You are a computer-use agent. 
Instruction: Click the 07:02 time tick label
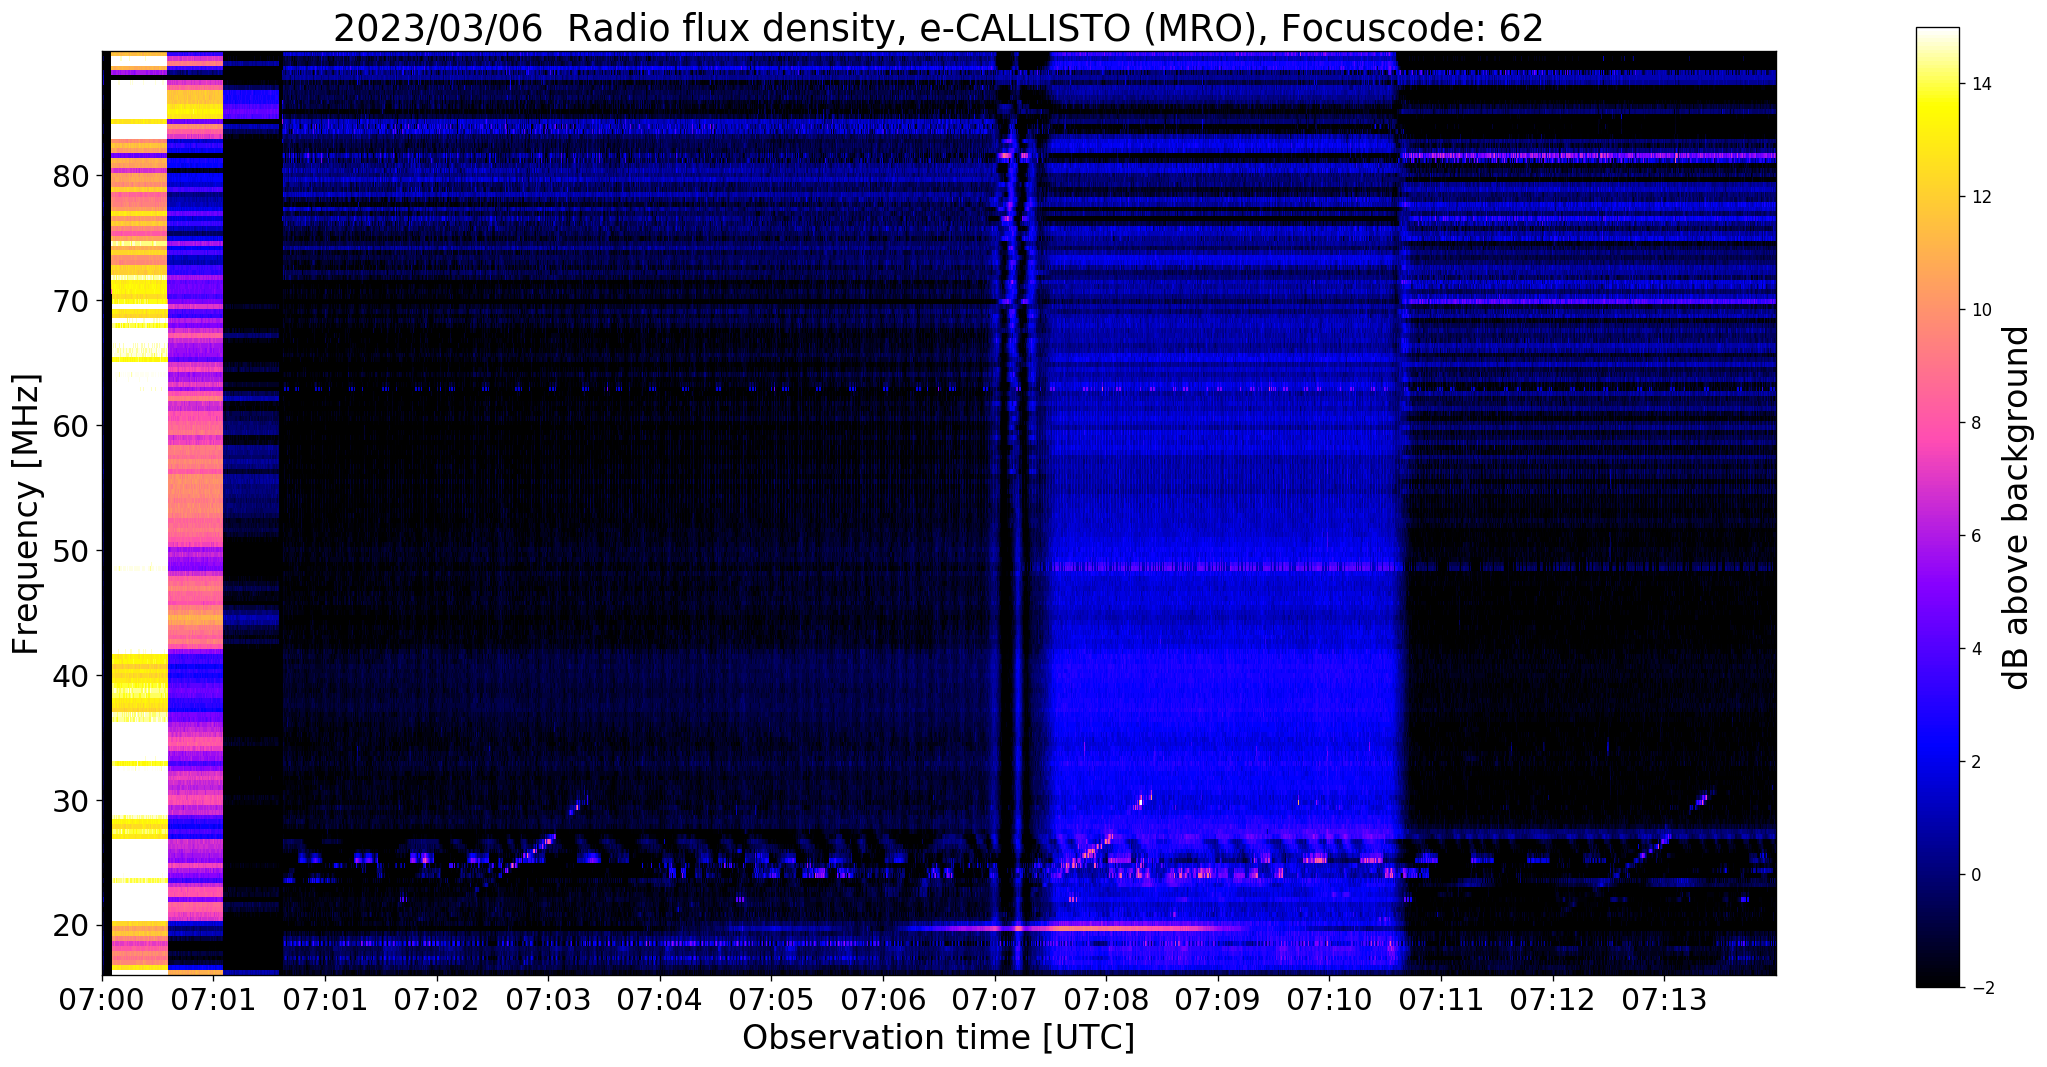tap(436, 999)
